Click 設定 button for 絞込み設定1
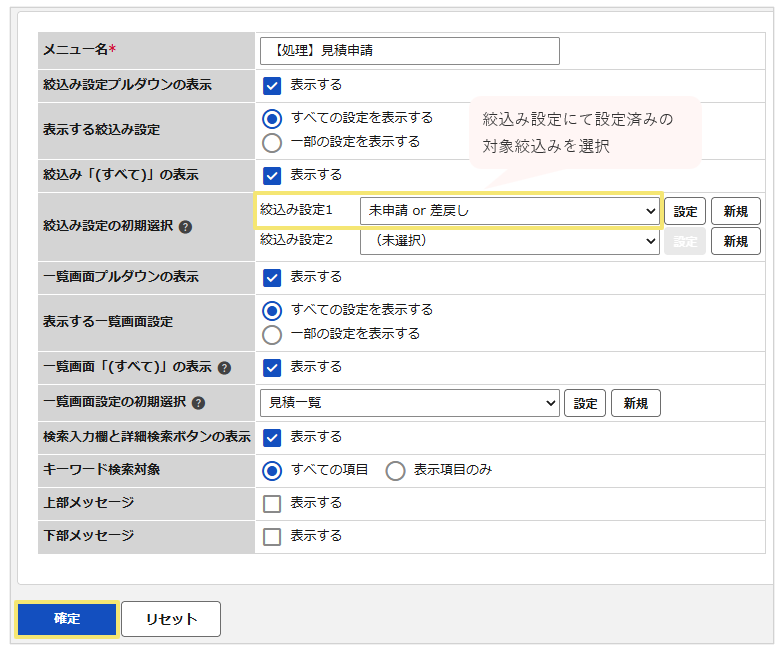This screenshot has height=649, width=784. coord(685,211)
